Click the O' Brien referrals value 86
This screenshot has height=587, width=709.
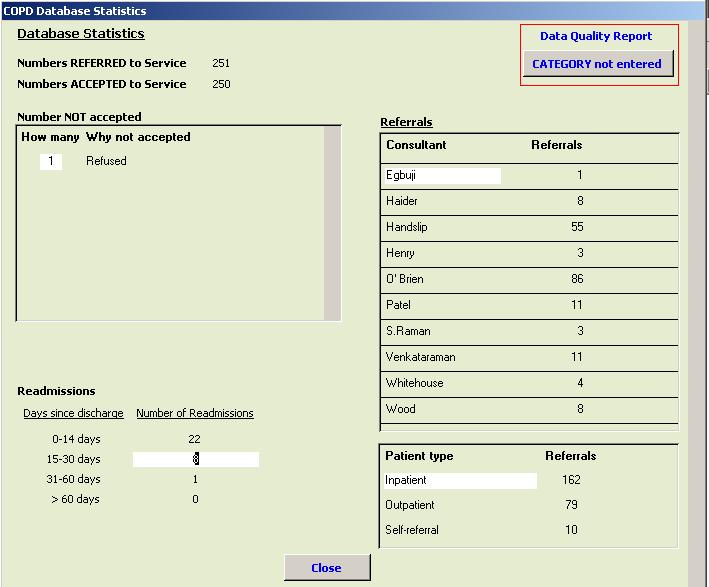[x=577, y=279]
